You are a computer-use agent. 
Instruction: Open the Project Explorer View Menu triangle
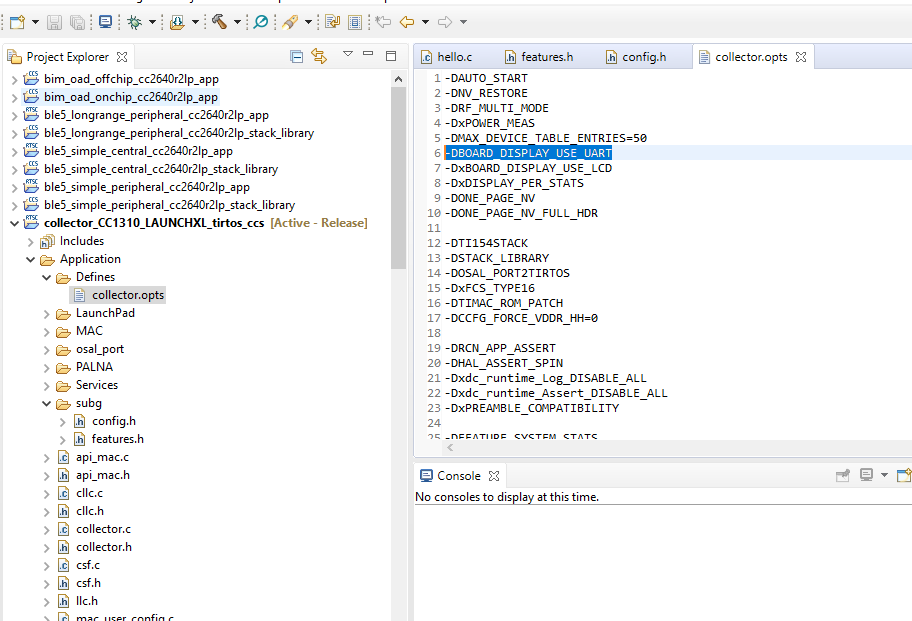pyautogui.click(x=347, y=55)
